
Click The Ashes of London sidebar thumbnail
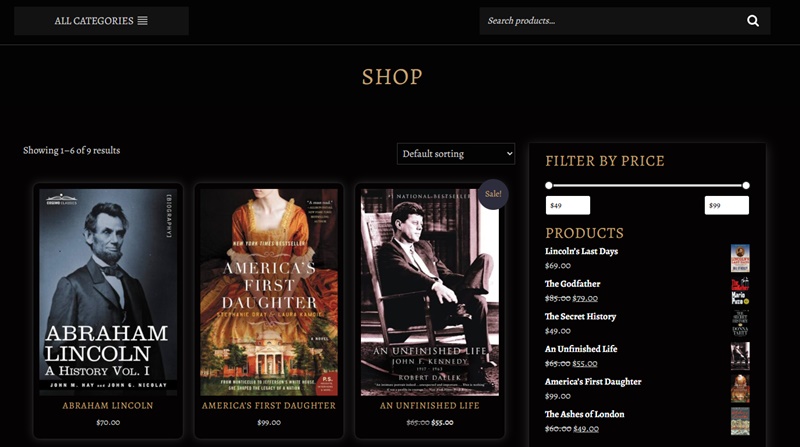click(740, 421)
